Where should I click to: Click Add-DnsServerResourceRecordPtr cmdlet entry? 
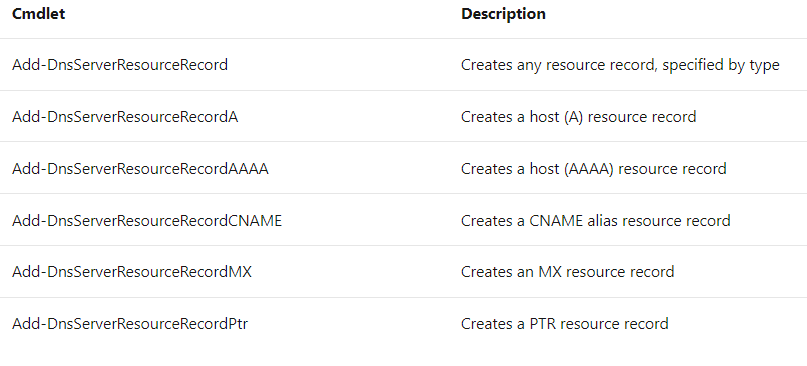(130, 324)
